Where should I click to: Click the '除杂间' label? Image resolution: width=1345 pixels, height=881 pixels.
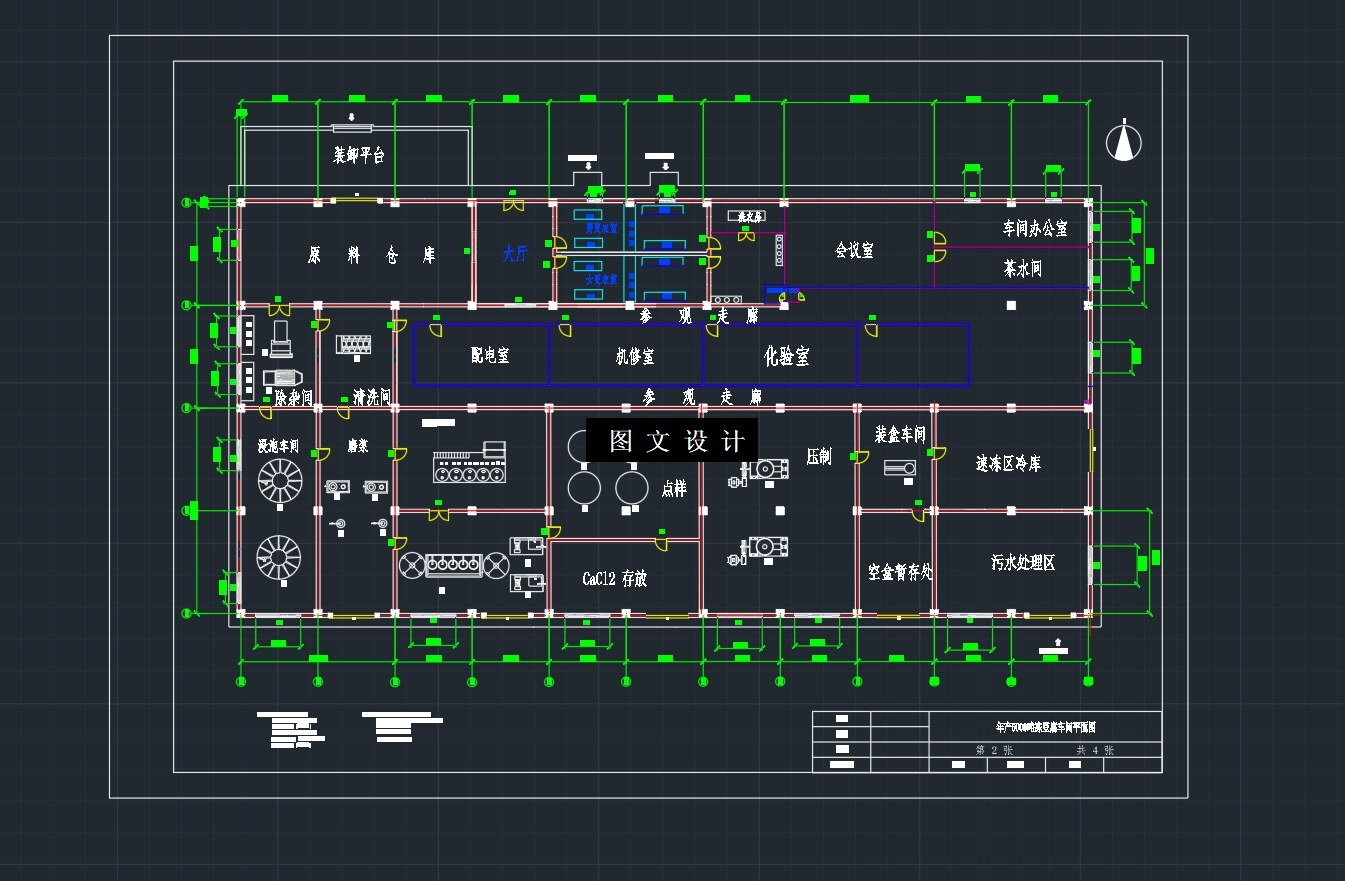coord(294,397)
